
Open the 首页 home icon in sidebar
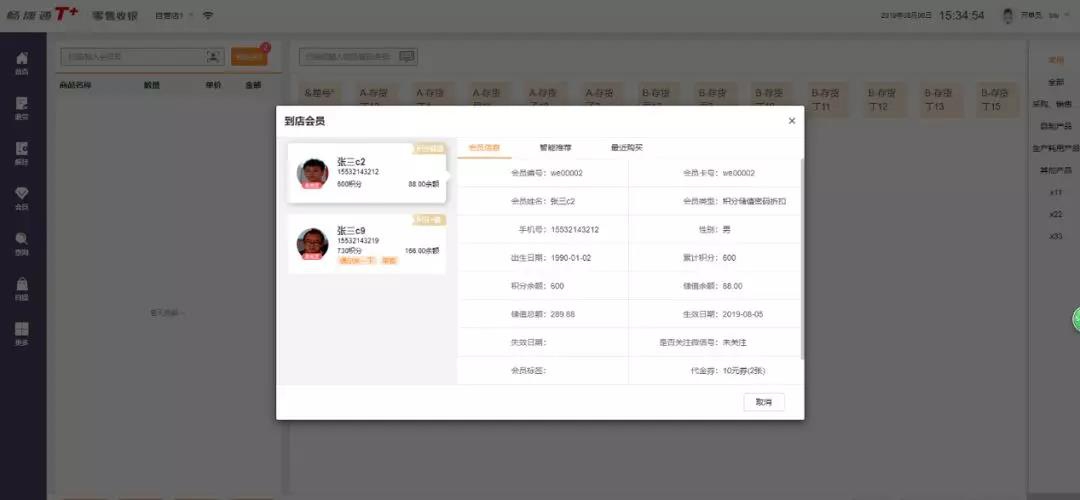point(22,62)
